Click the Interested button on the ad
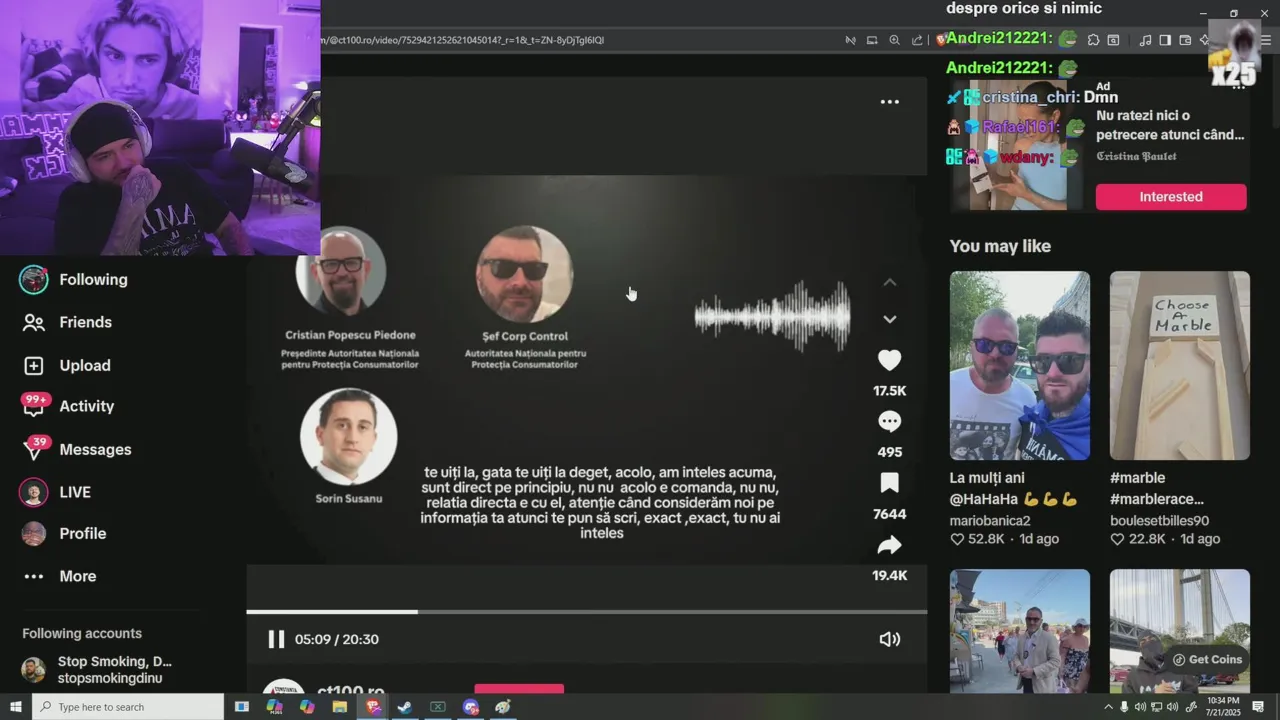Viewport: 1280px width, 720px height. pyautogui.click(x=1171, y=197)
